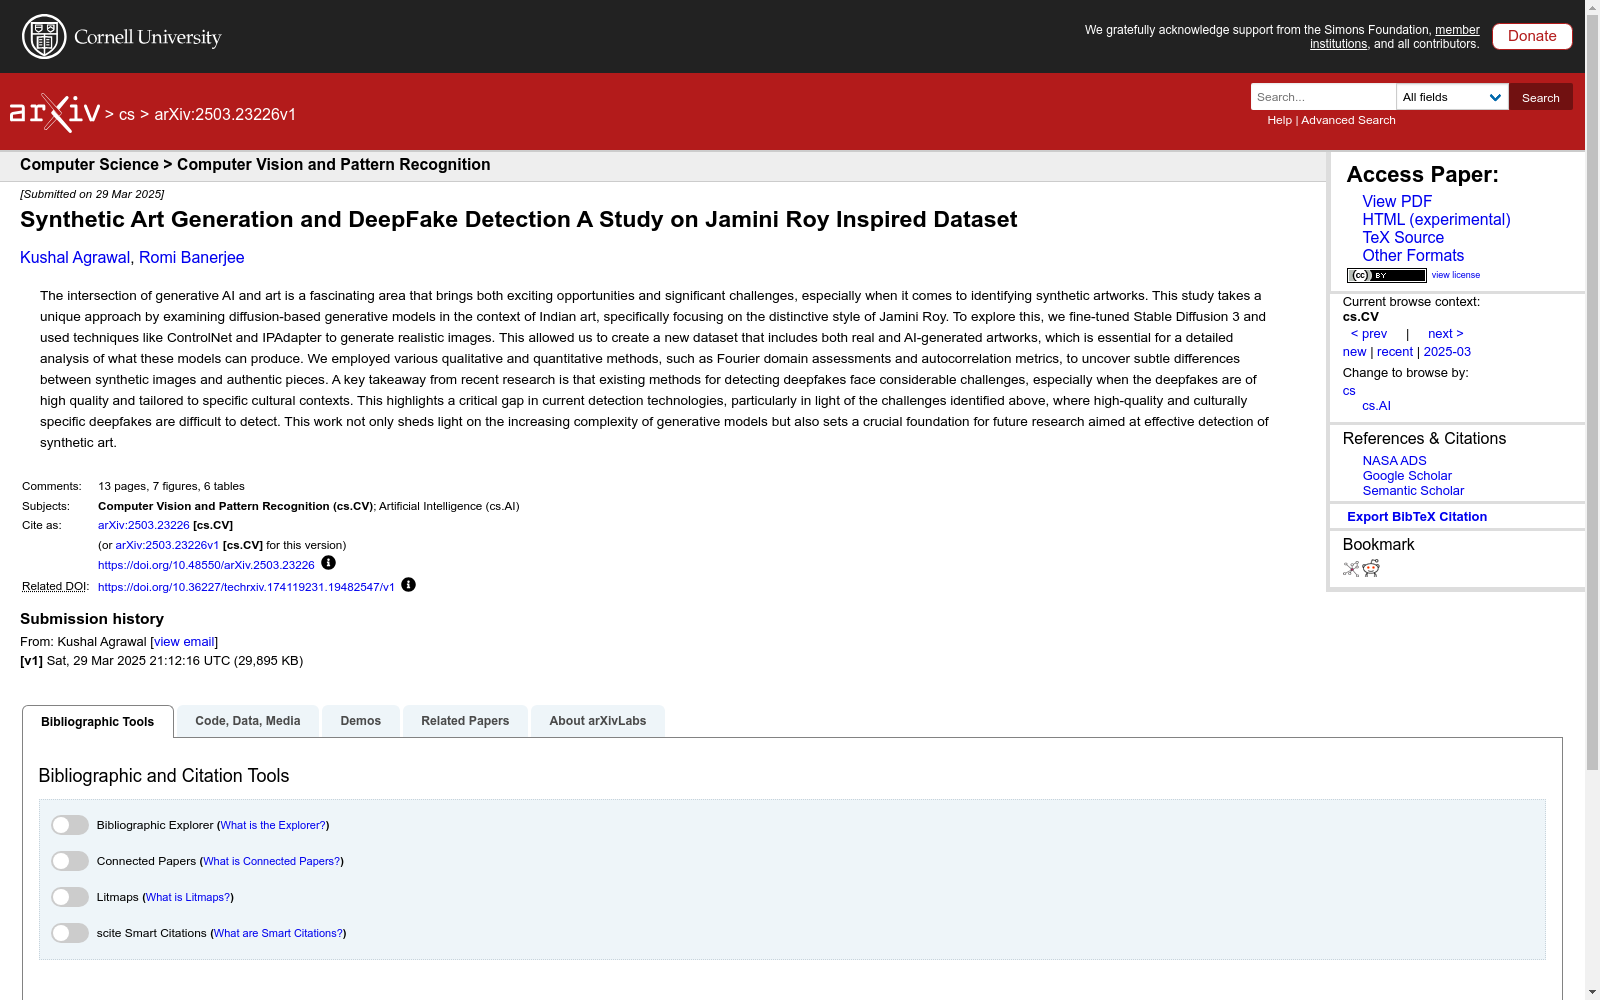Download the TeX Source
The image size is (1600, 1000).
[x=1403, y=238]
